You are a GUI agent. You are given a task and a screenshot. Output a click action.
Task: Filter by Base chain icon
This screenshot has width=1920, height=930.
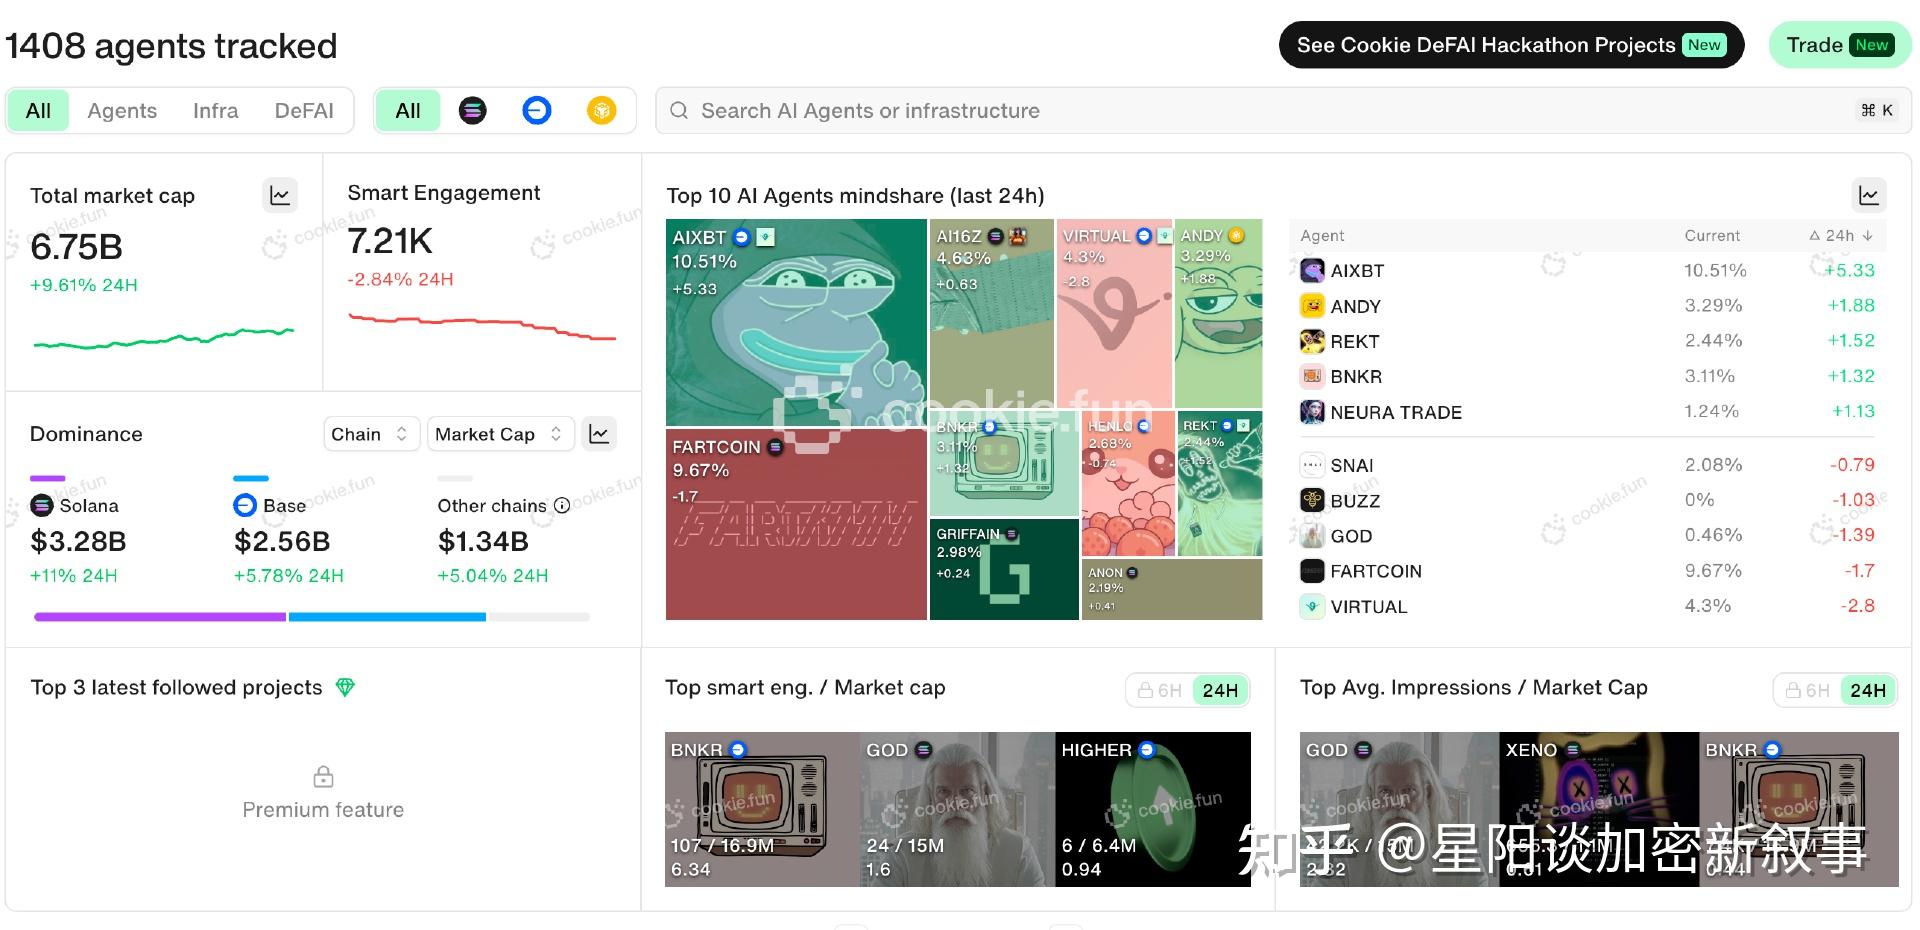(537, 110)
